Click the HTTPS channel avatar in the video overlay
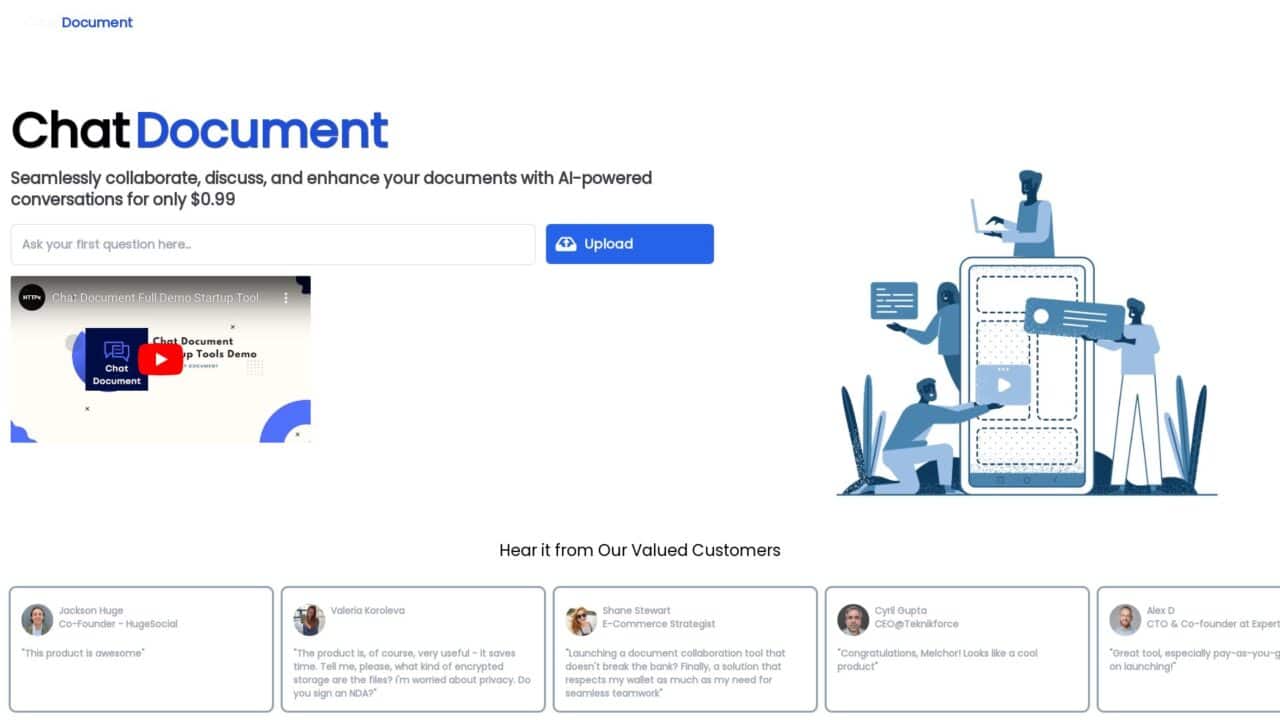The height and width of the screenshot is (720, 1280). pyautogui.click(x=32, y=297)
